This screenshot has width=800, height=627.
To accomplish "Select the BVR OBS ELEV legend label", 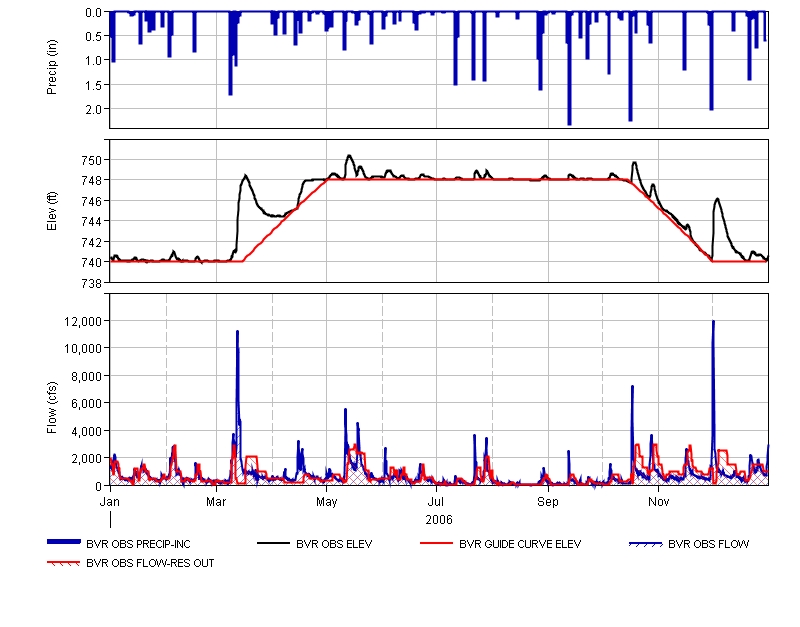I will [334, 544].
